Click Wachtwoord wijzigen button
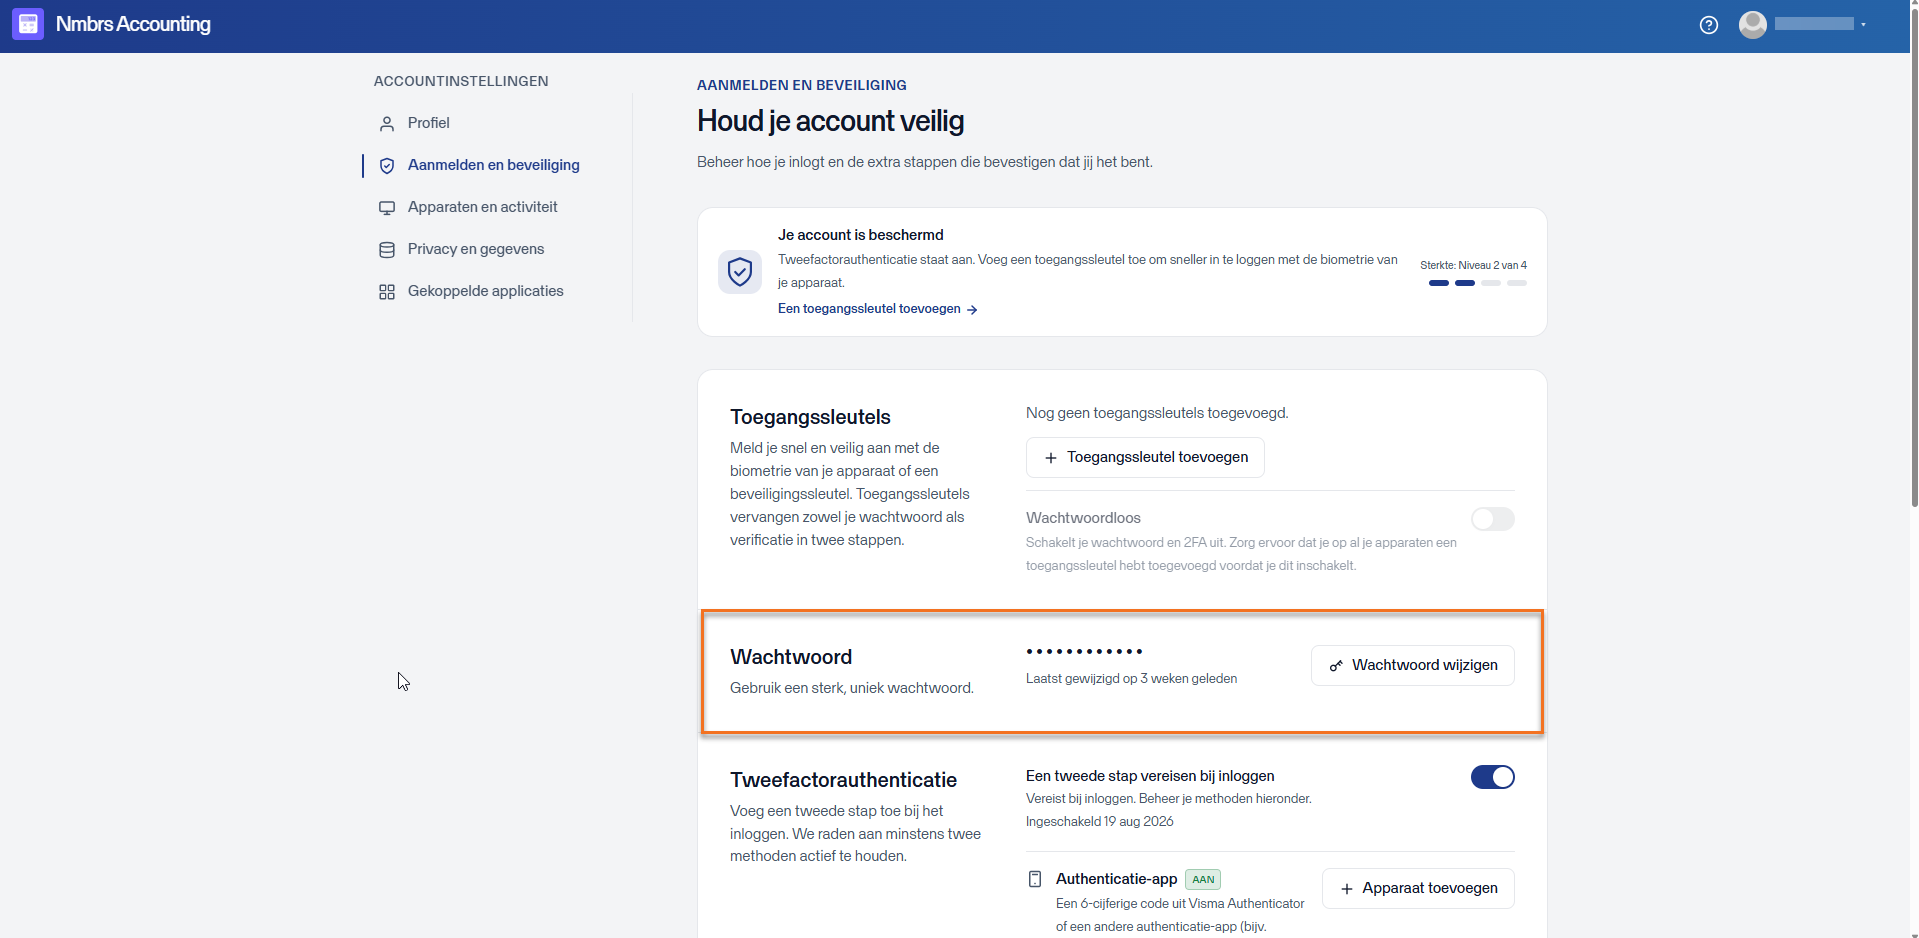This screenshot has width=1919, height=938. [x=1413, y=665]
